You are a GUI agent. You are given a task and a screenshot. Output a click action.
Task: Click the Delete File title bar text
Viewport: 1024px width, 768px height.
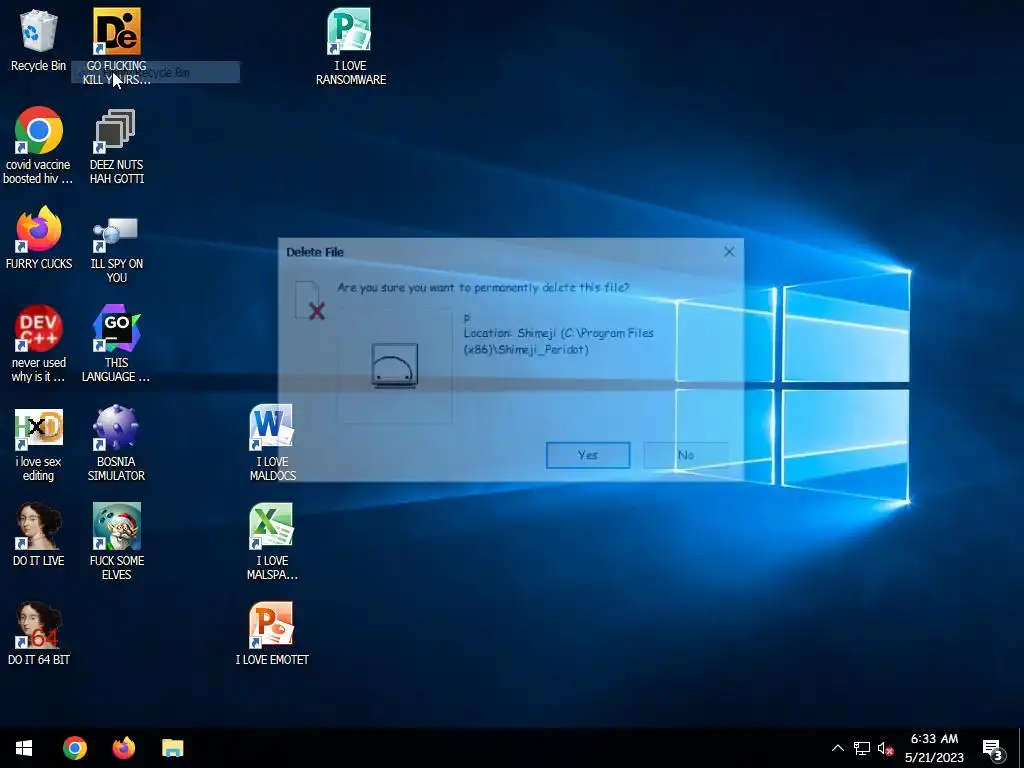(x=315, y=252)
